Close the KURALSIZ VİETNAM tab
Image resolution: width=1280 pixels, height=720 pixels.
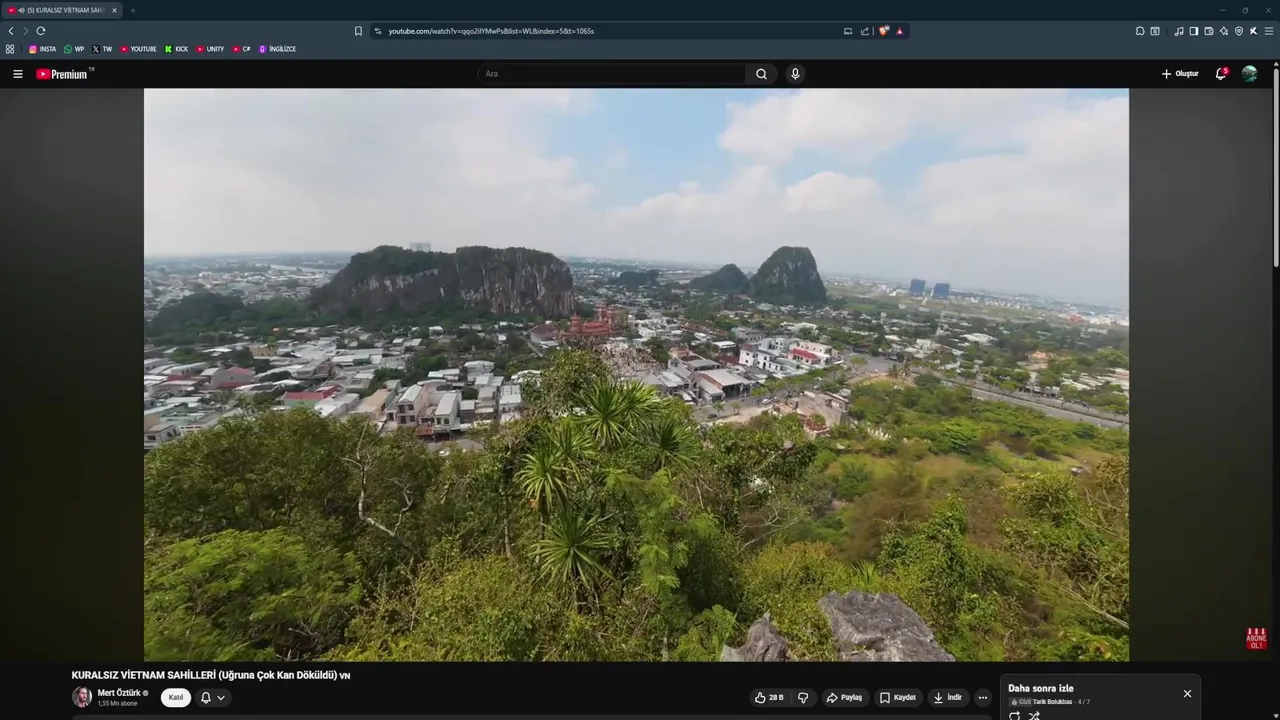point(114,10)
